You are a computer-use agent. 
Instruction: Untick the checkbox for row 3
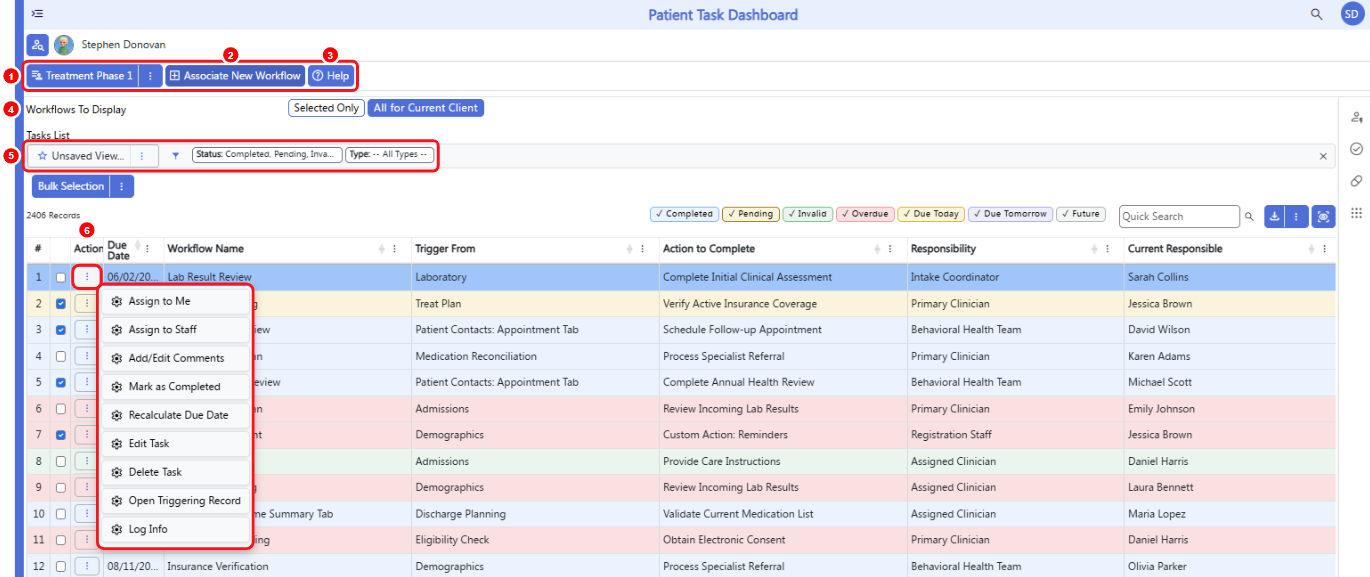coord(61,329)
